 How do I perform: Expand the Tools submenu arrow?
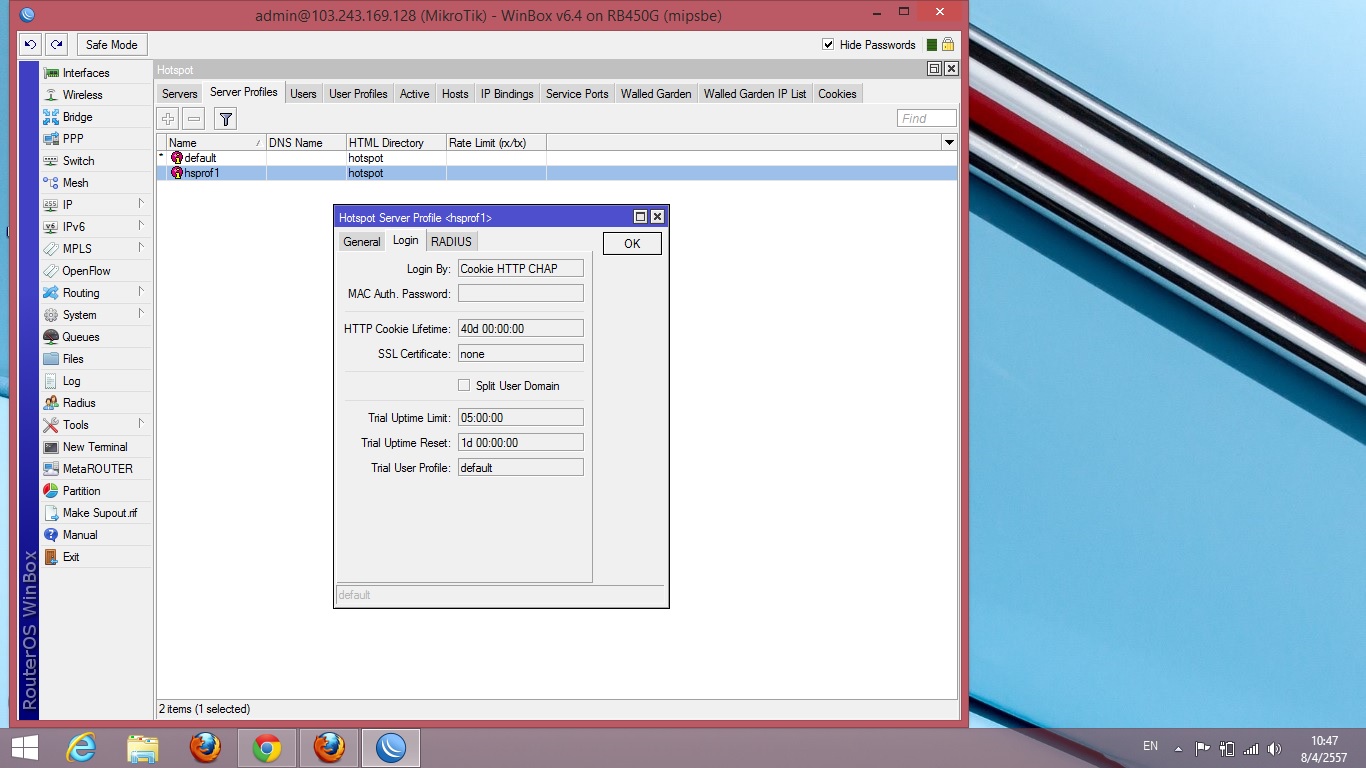point(141,424)
